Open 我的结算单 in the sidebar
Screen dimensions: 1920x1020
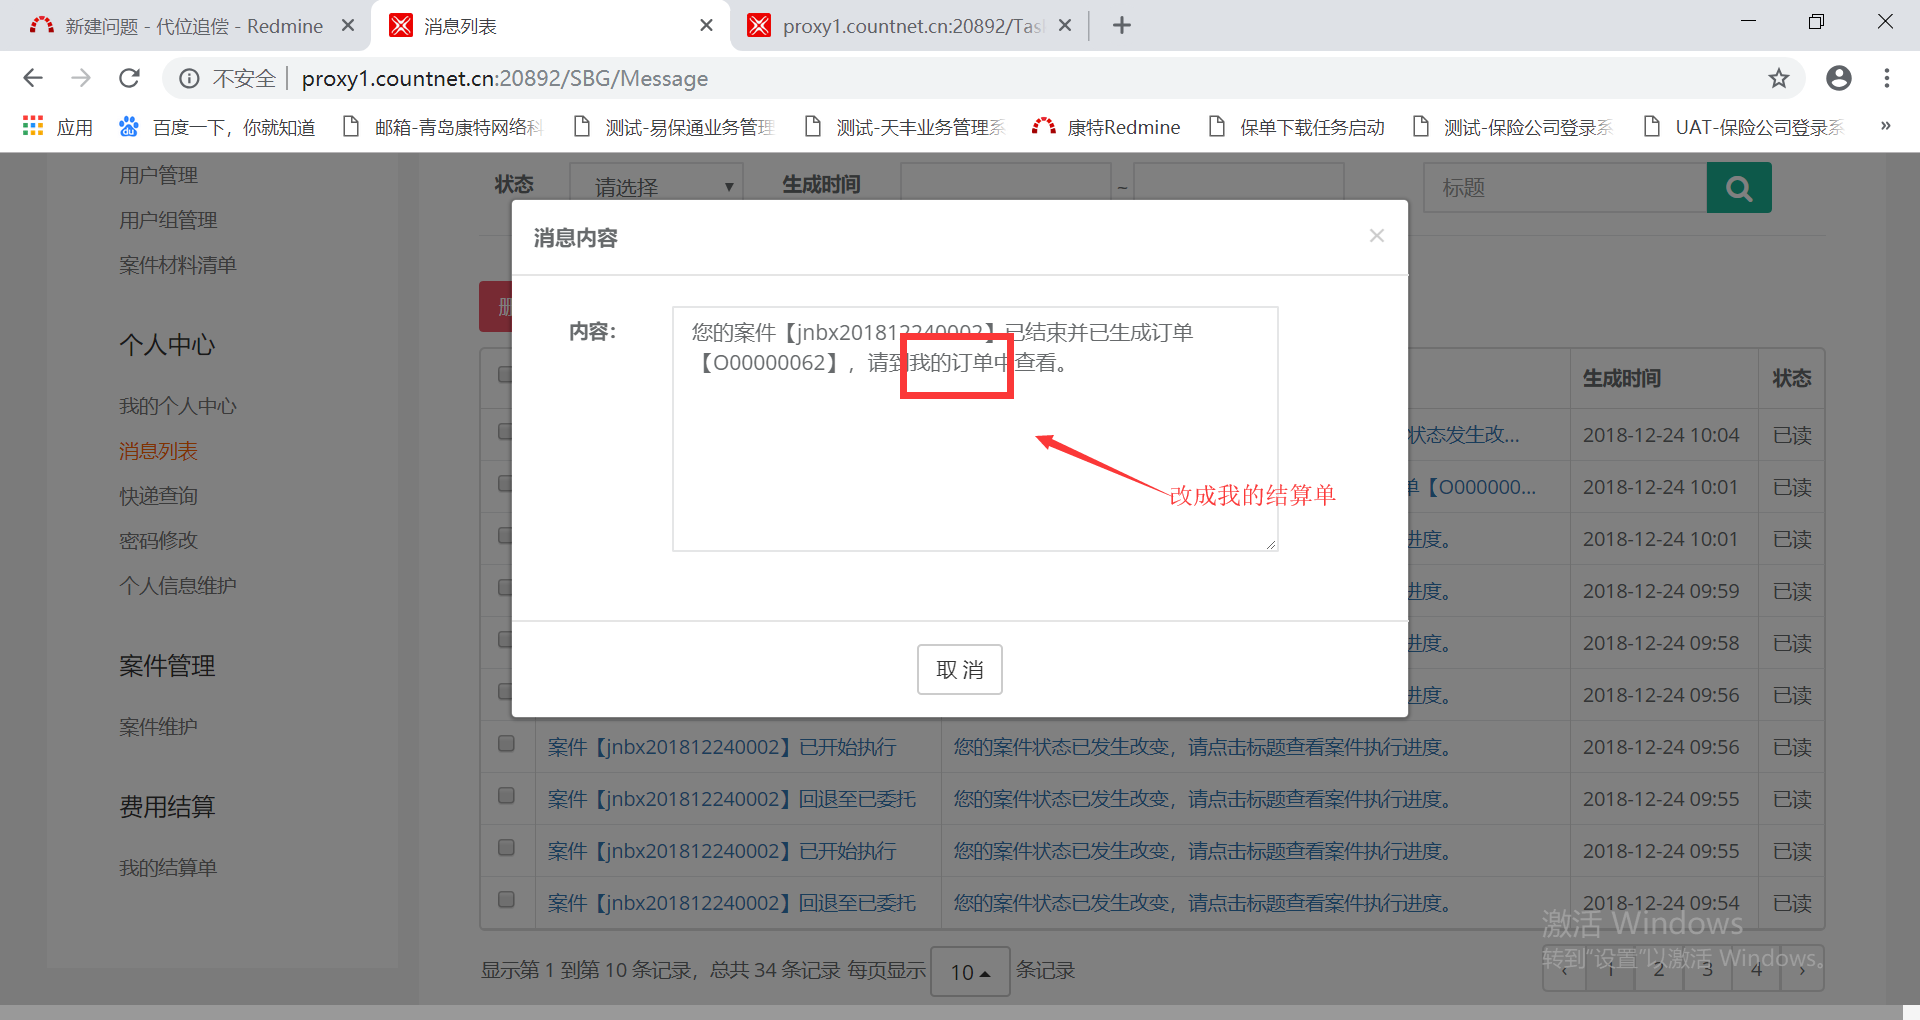point(168,868)
